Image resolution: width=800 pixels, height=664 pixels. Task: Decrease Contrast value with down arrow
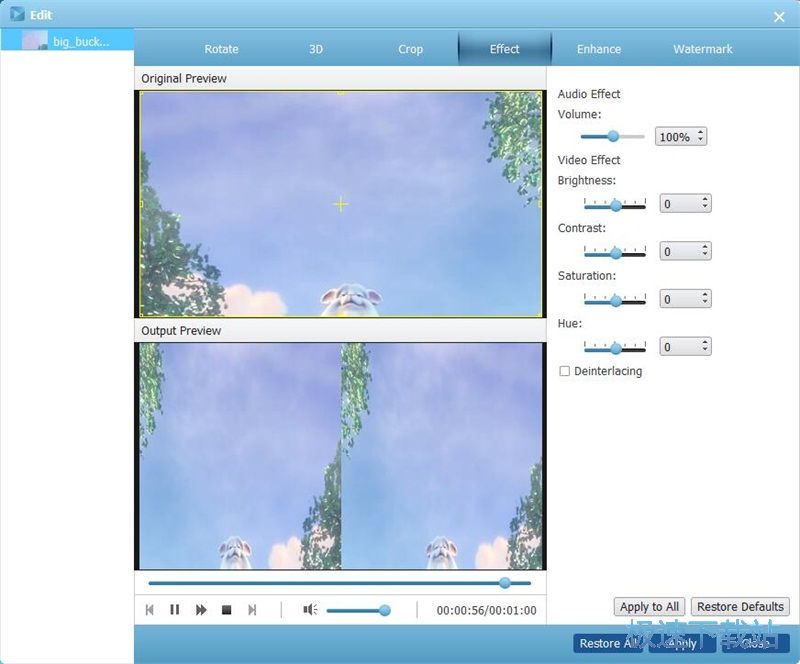click(705, 254)
